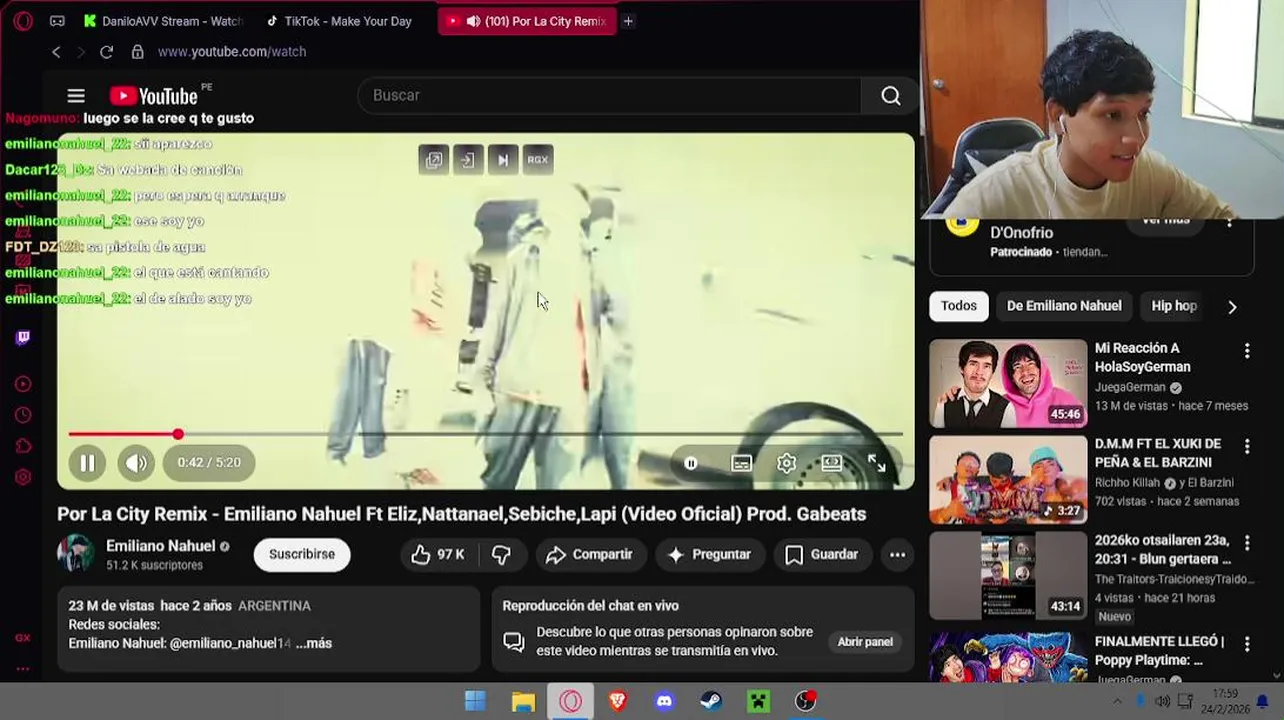1284x720 pixels.
Task: Open the Windows Start menu
Action: click(x=475, y=702)
